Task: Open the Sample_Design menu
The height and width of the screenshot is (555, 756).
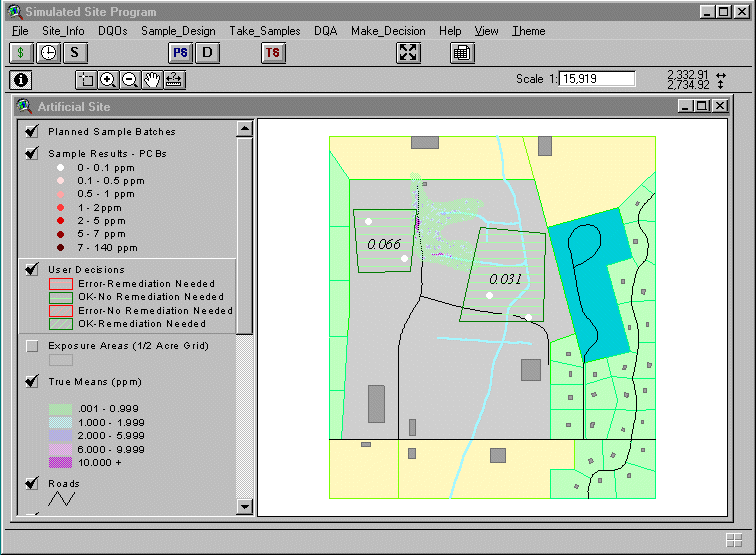Action: 178,31
